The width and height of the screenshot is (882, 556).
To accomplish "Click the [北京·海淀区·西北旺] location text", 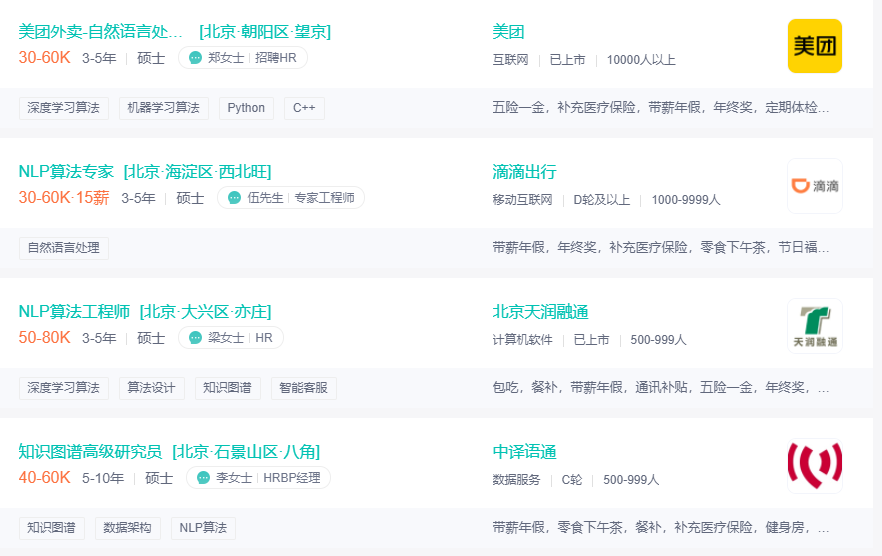I will click(x=197, y=172).
